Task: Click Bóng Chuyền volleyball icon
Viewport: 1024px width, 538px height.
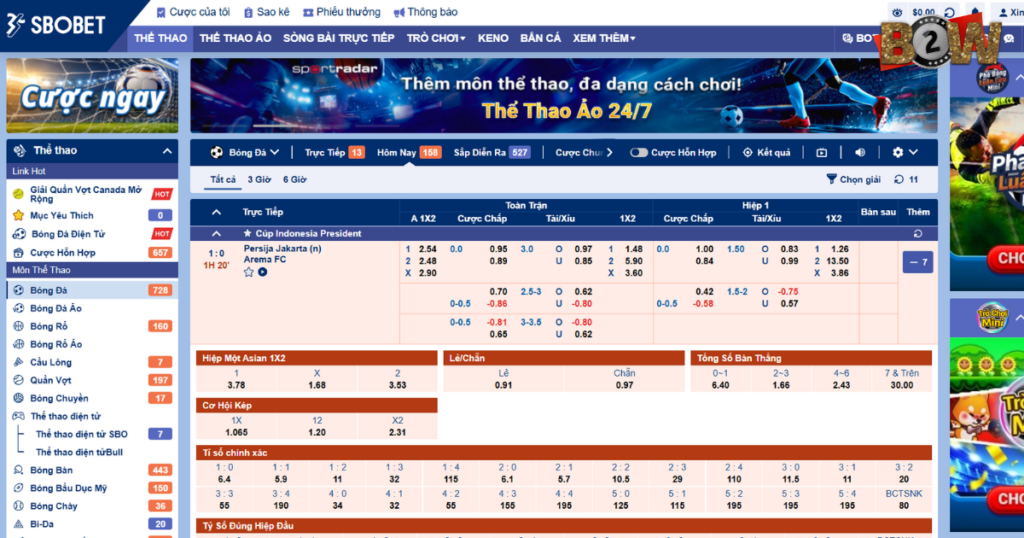Action: tap(18, 398)
